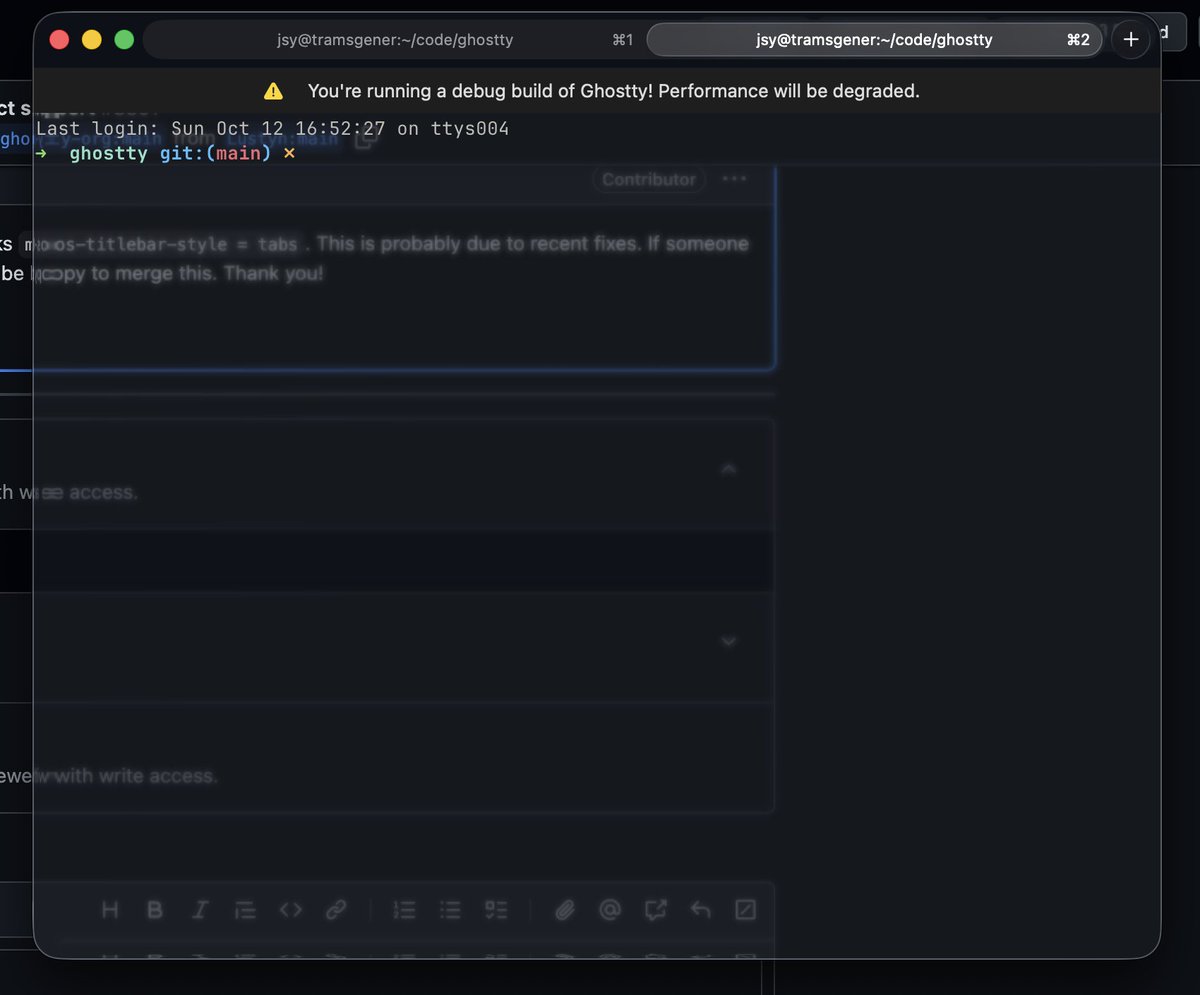
Task: Mention a user with the @ icon
Action: [x=610, y=909]
